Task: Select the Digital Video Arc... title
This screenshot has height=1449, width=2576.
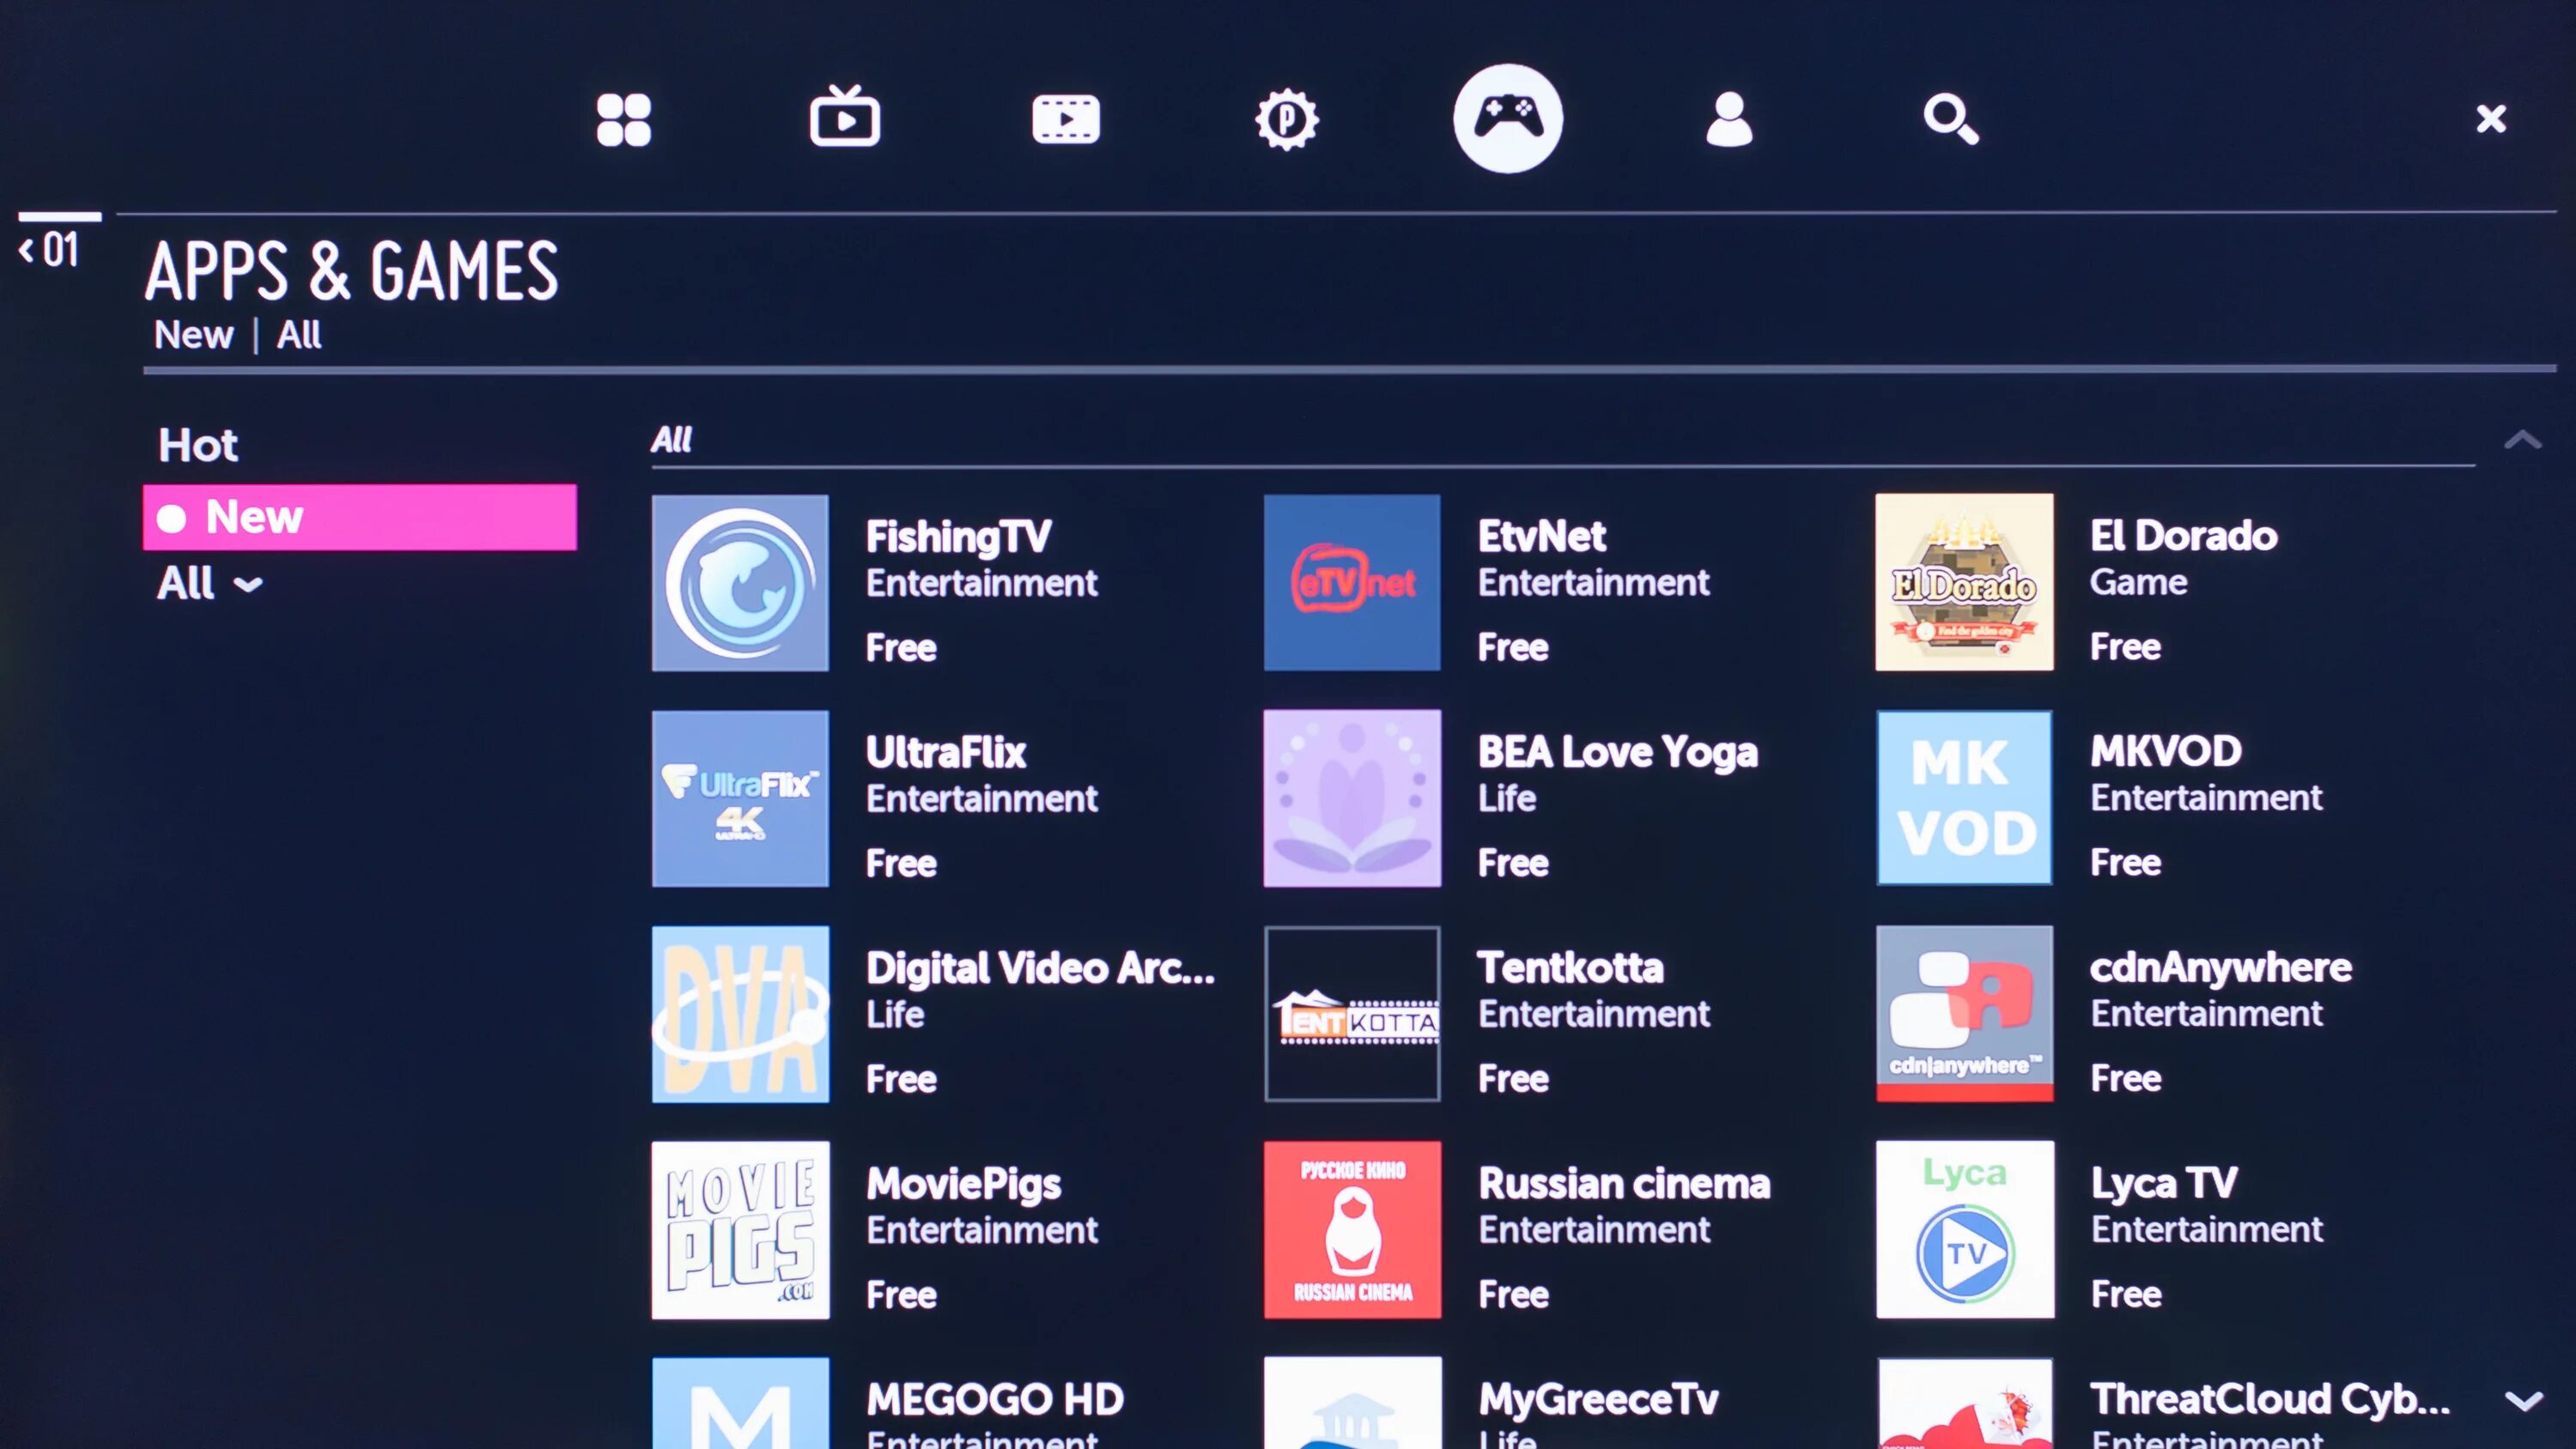Action: tap(1041, 968)
